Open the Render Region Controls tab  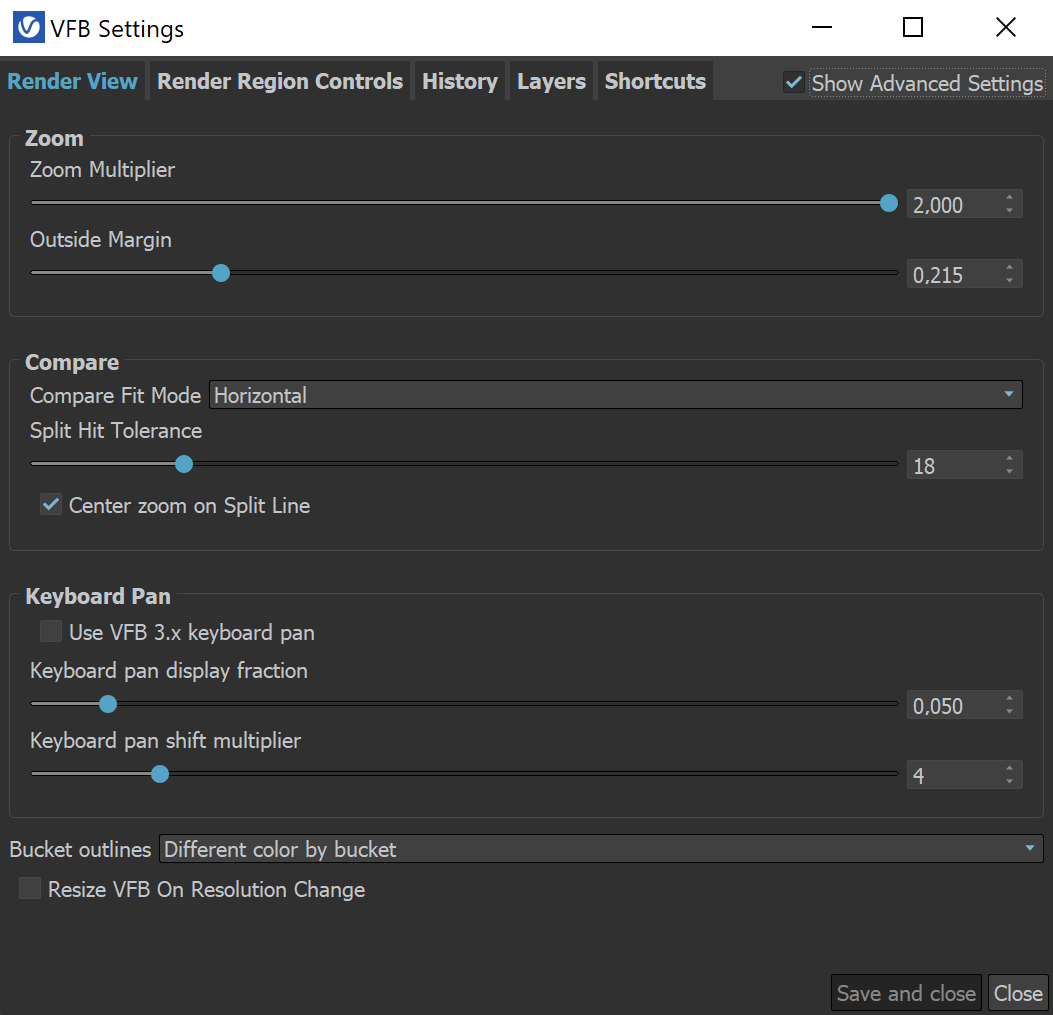coord(280,81)
